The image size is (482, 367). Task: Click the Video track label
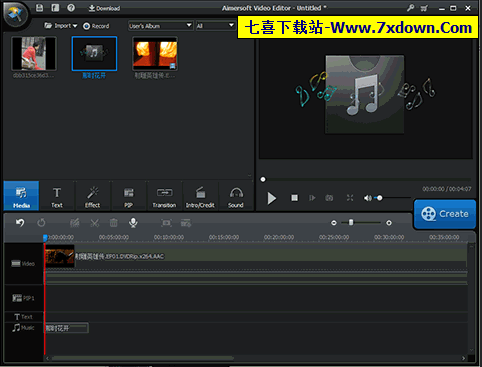point(23,264)
